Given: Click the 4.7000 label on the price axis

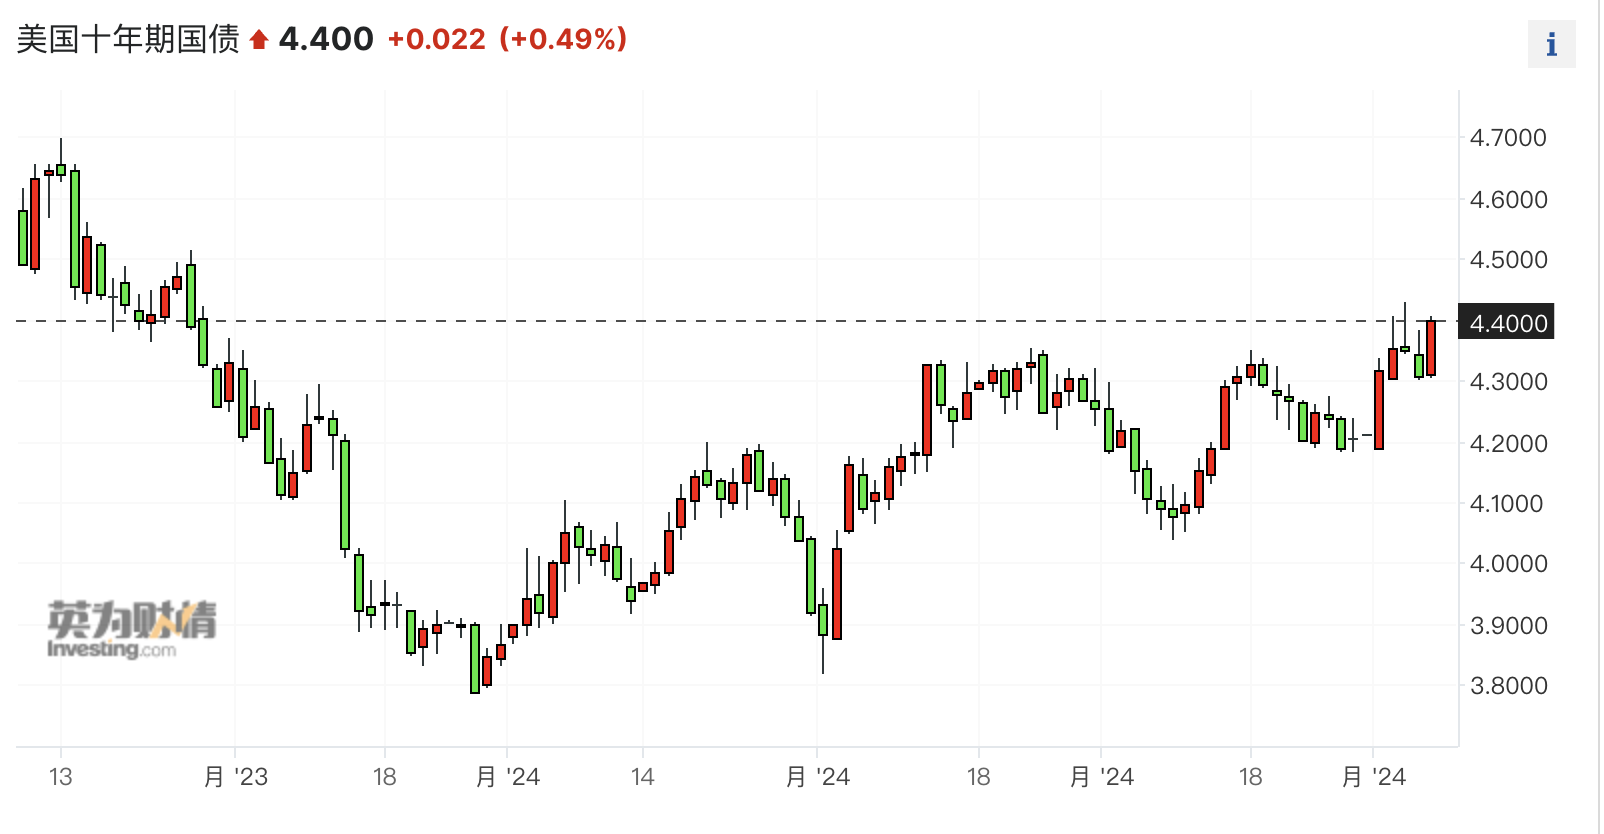Looking at the screenshot, I should [x=1507, y=138].
